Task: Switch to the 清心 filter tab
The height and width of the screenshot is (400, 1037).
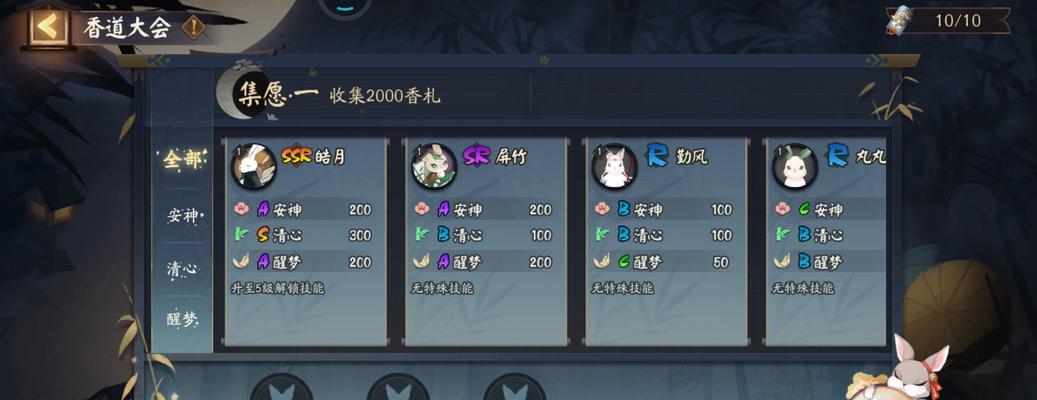Action: pyautogui.click(x=183, y=268)
